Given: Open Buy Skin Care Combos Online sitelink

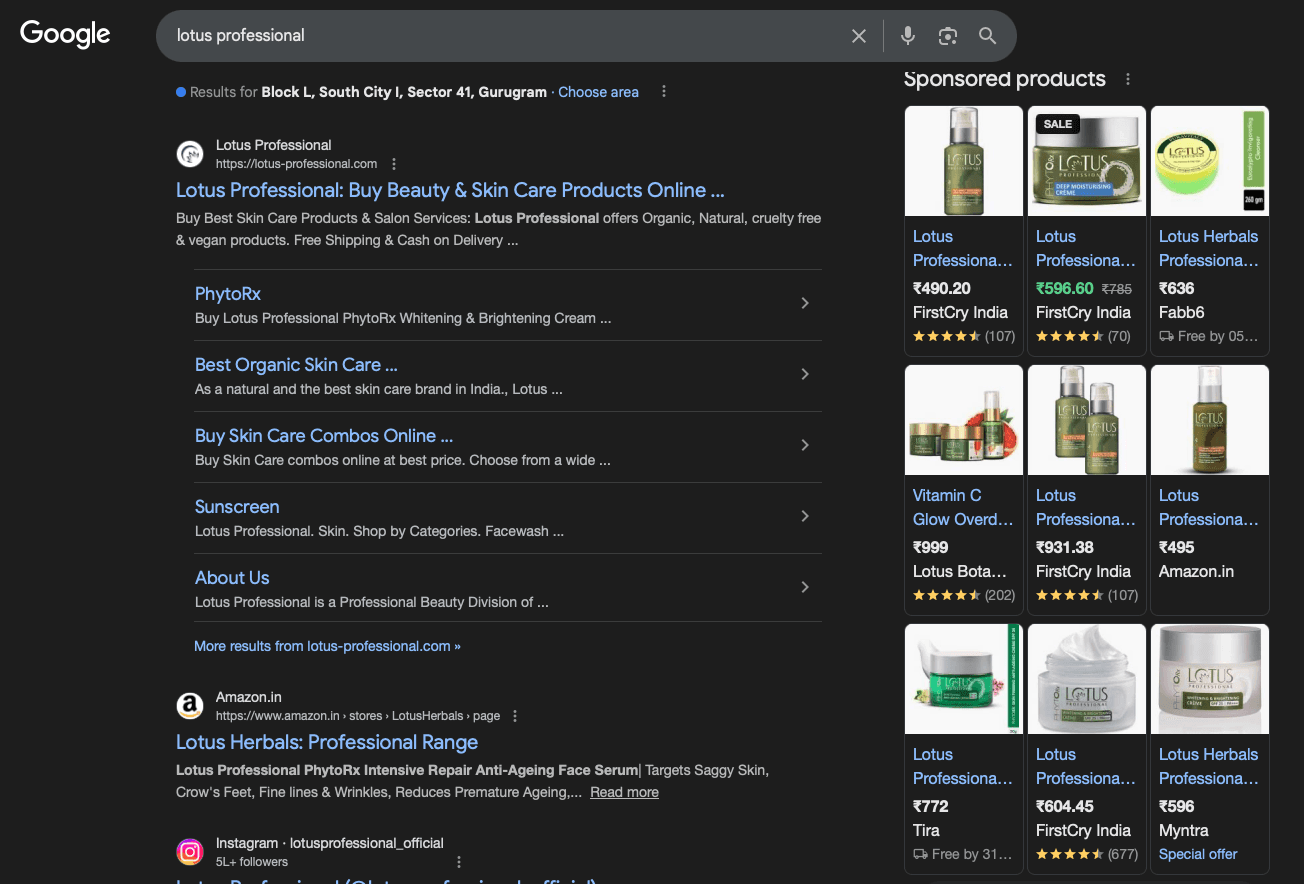Looking at the screenshot, I should 324,436.
